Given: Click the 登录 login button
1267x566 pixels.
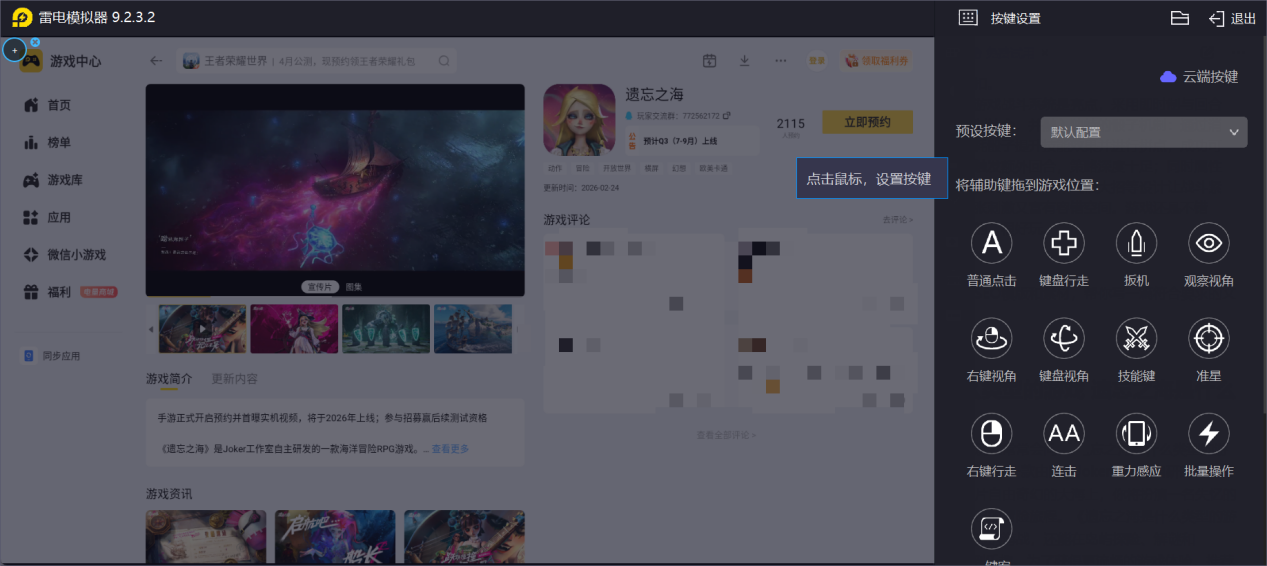Looking at the screenshot, I should [818, 61].
